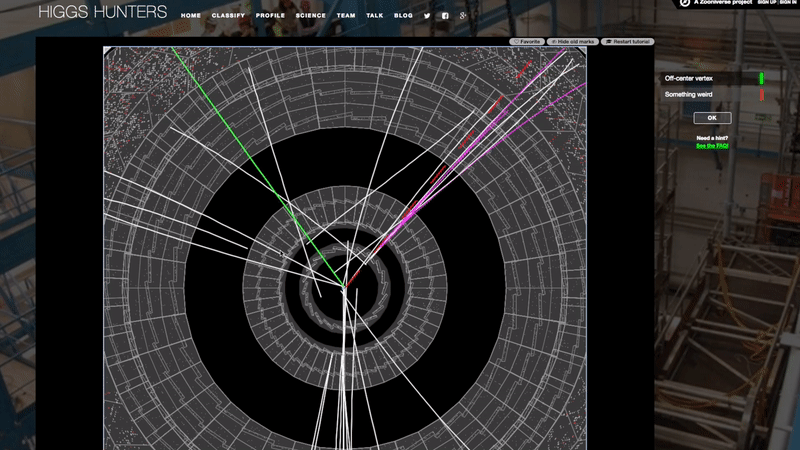
Task: Open the Twitter share icon
Action: tap(427, 16)
